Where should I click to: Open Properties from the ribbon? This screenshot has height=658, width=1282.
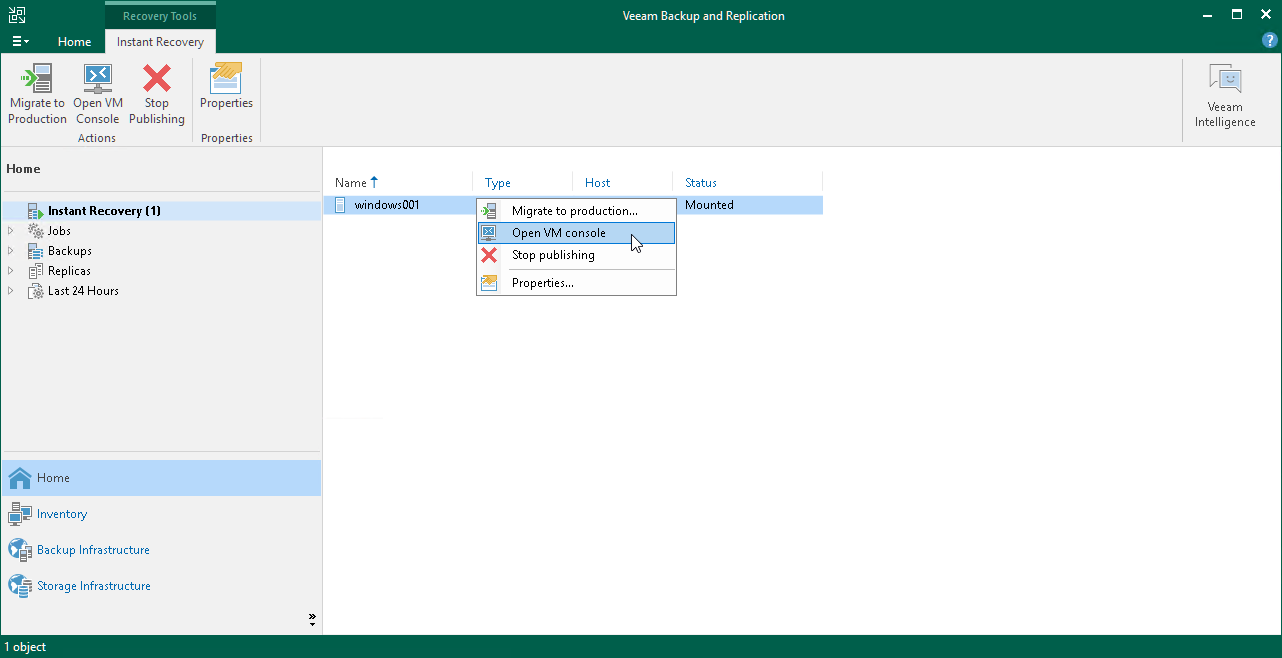pos(226,90)
